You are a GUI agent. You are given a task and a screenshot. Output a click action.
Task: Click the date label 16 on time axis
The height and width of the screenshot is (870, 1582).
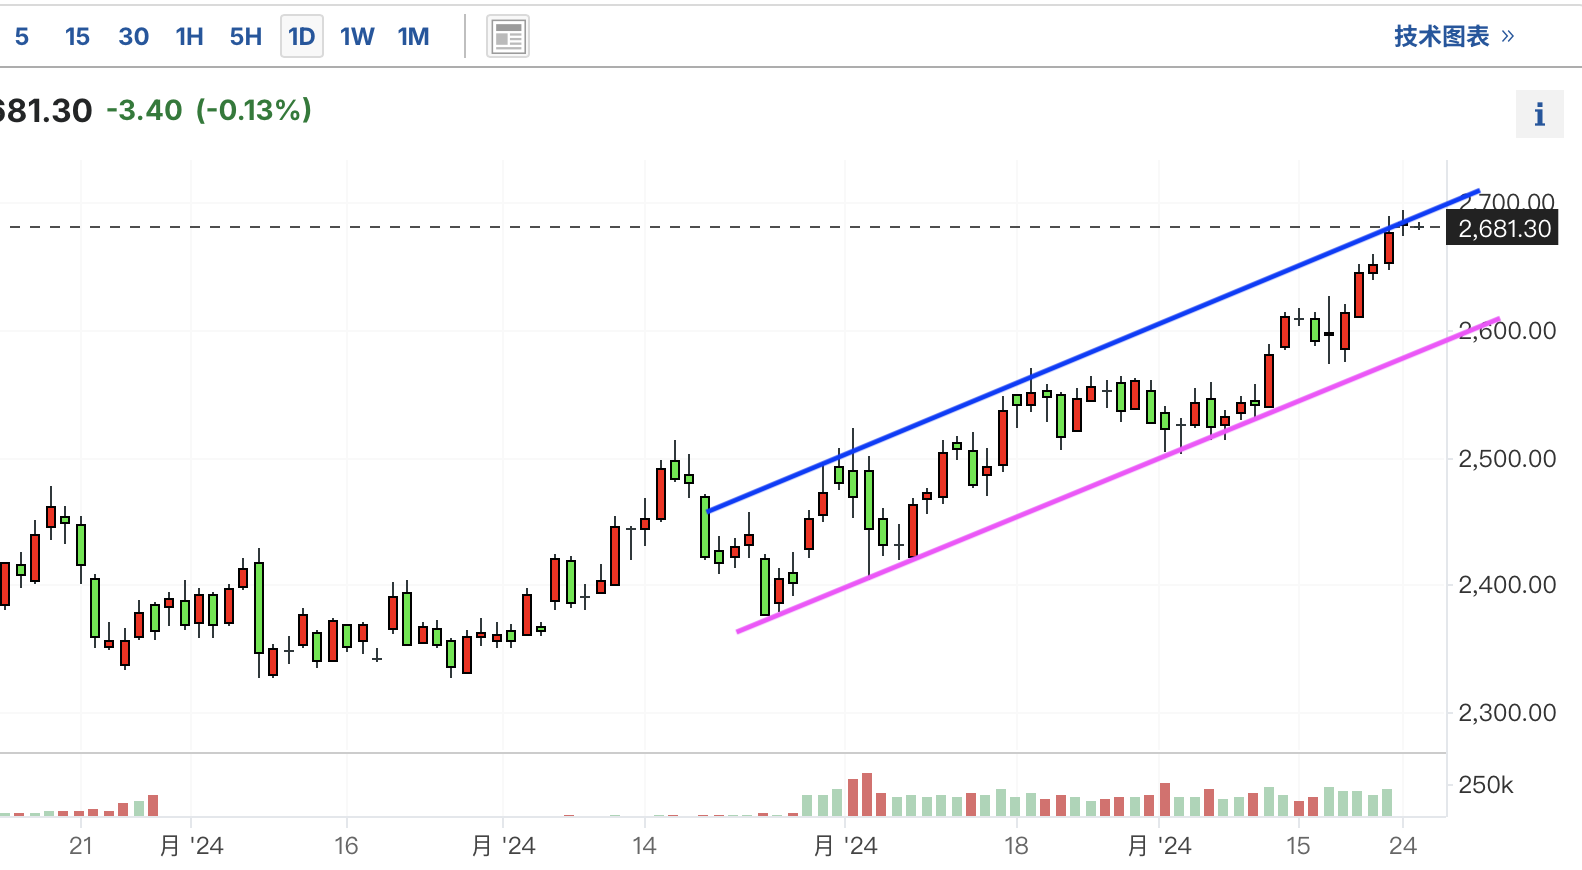click(x=346, y=846)
